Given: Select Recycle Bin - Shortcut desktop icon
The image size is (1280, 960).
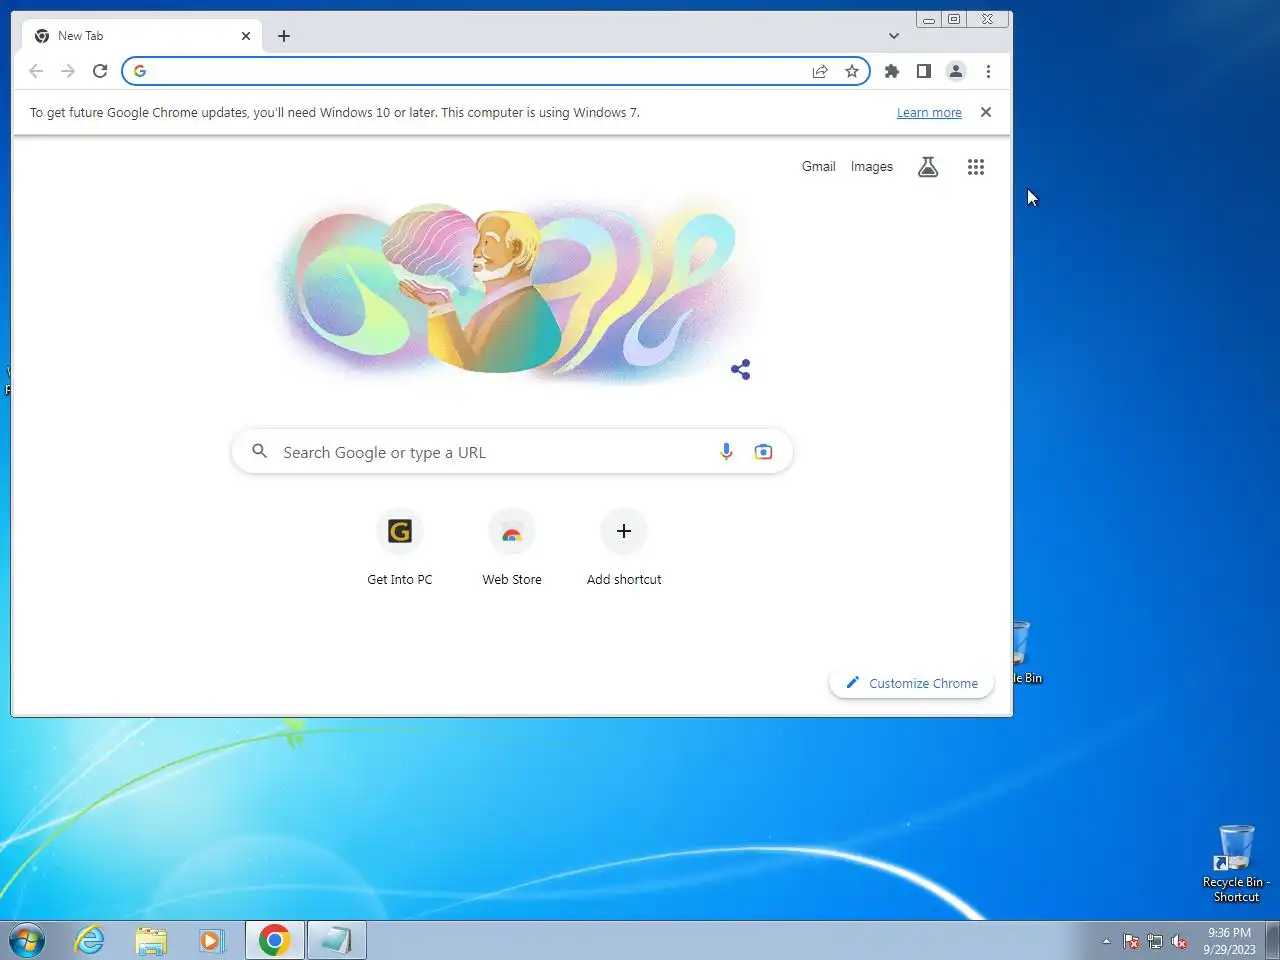Looking at the screenshot, I should (1236, 864).
